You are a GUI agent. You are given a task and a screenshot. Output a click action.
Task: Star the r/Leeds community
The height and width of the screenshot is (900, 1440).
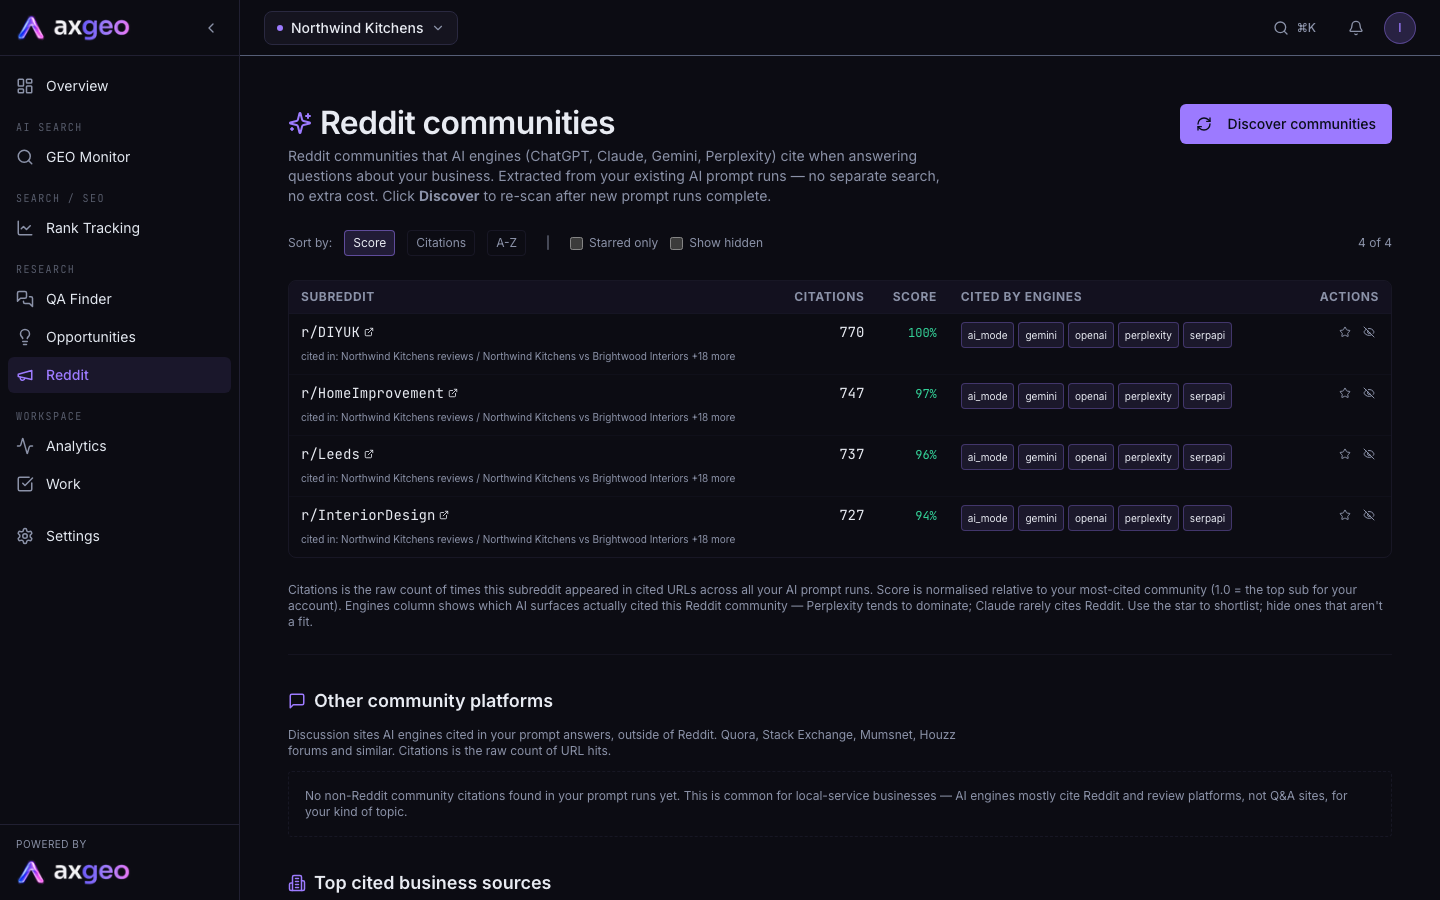coord(1345,454)
